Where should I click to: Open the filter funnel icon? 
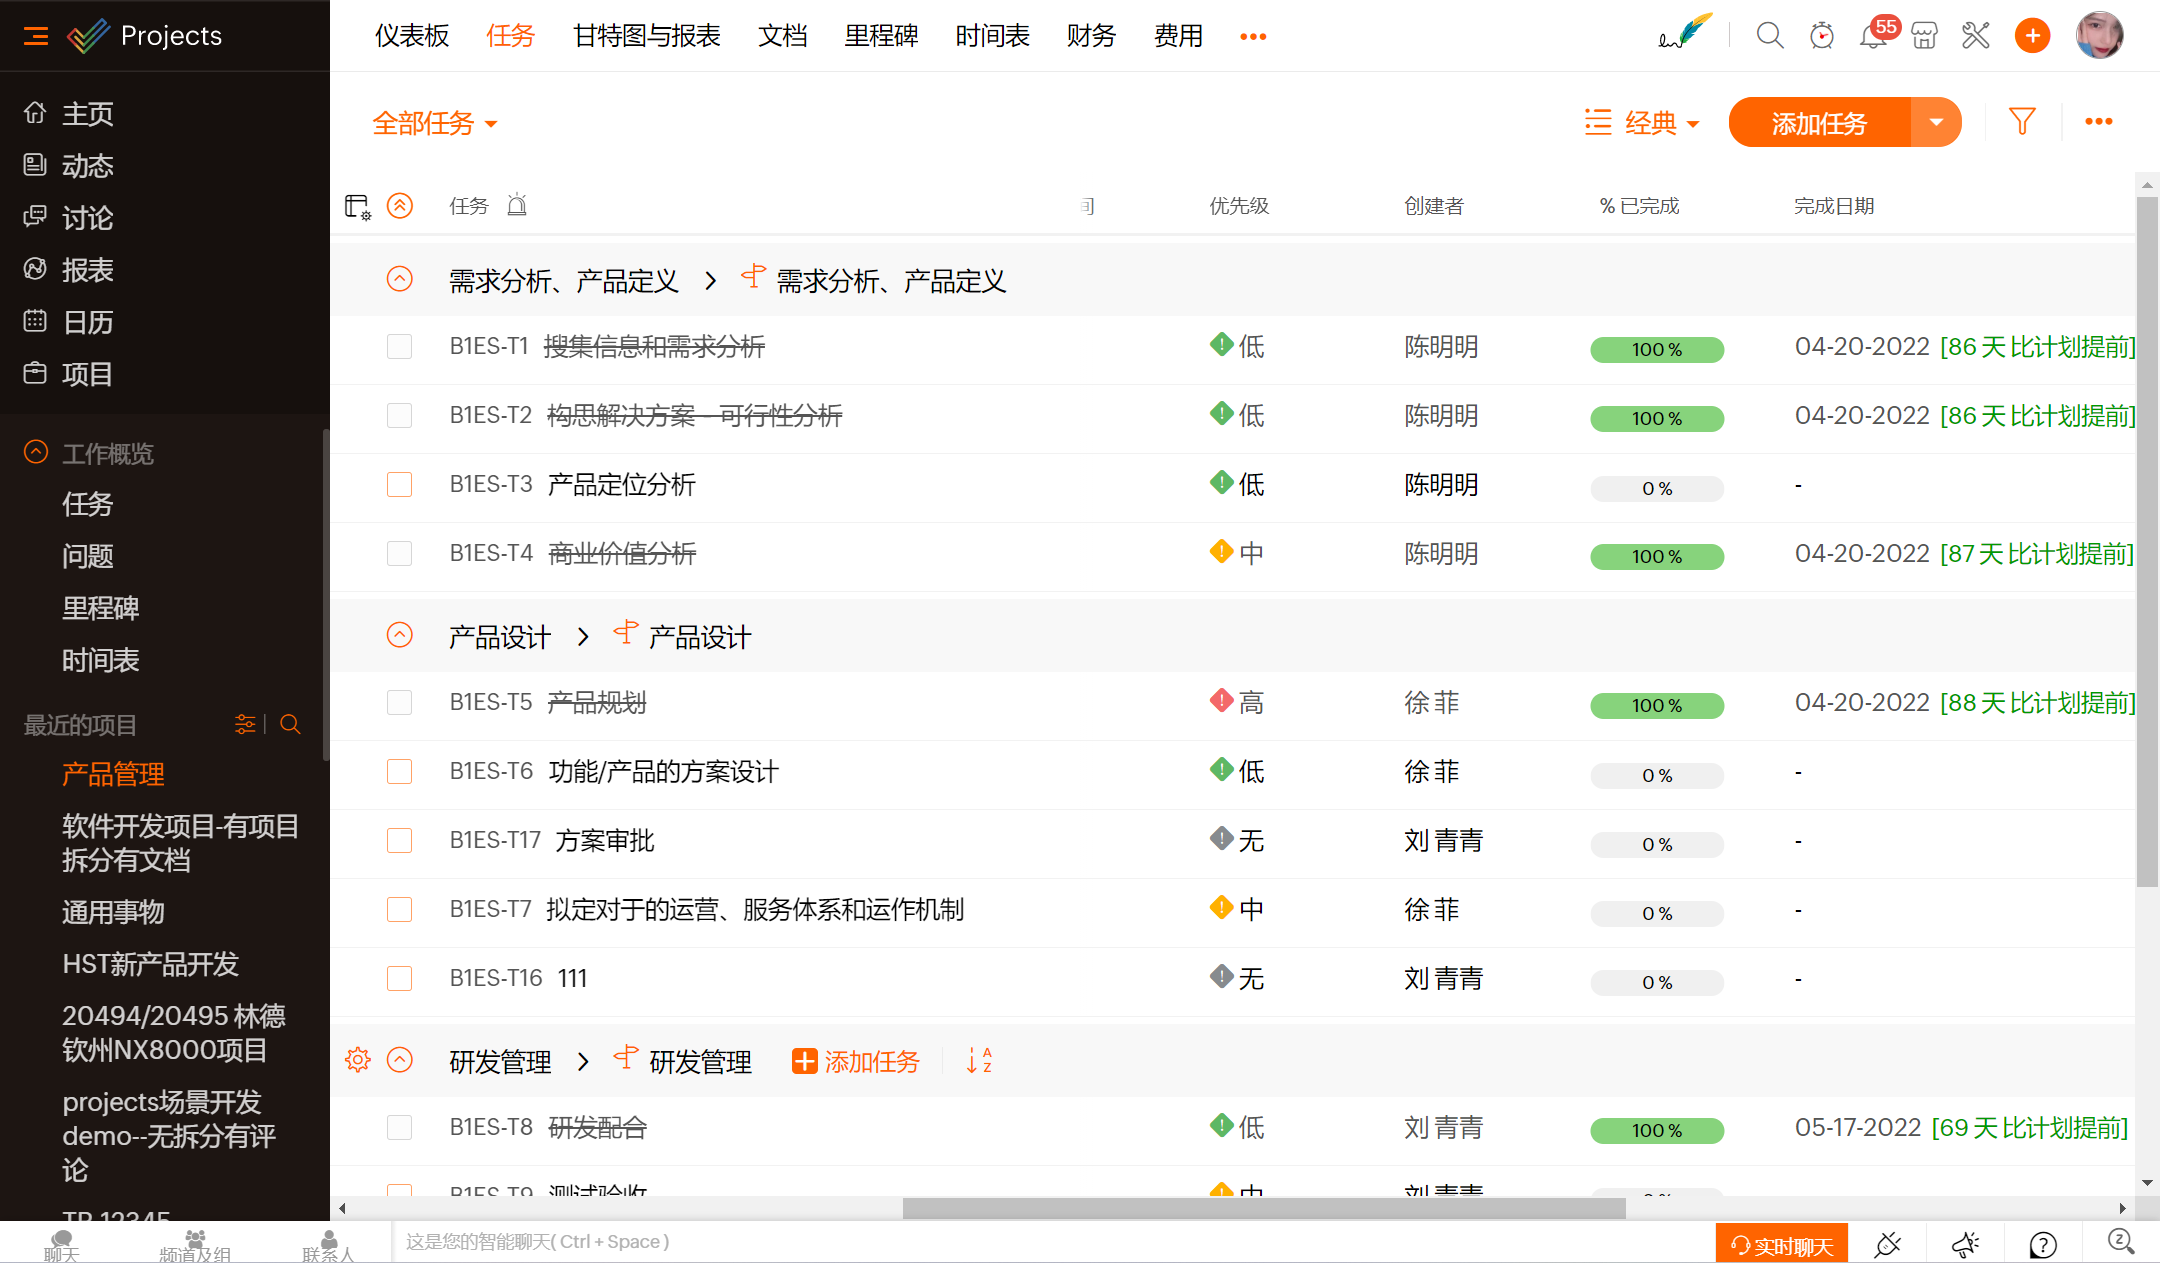point(2022,122)
